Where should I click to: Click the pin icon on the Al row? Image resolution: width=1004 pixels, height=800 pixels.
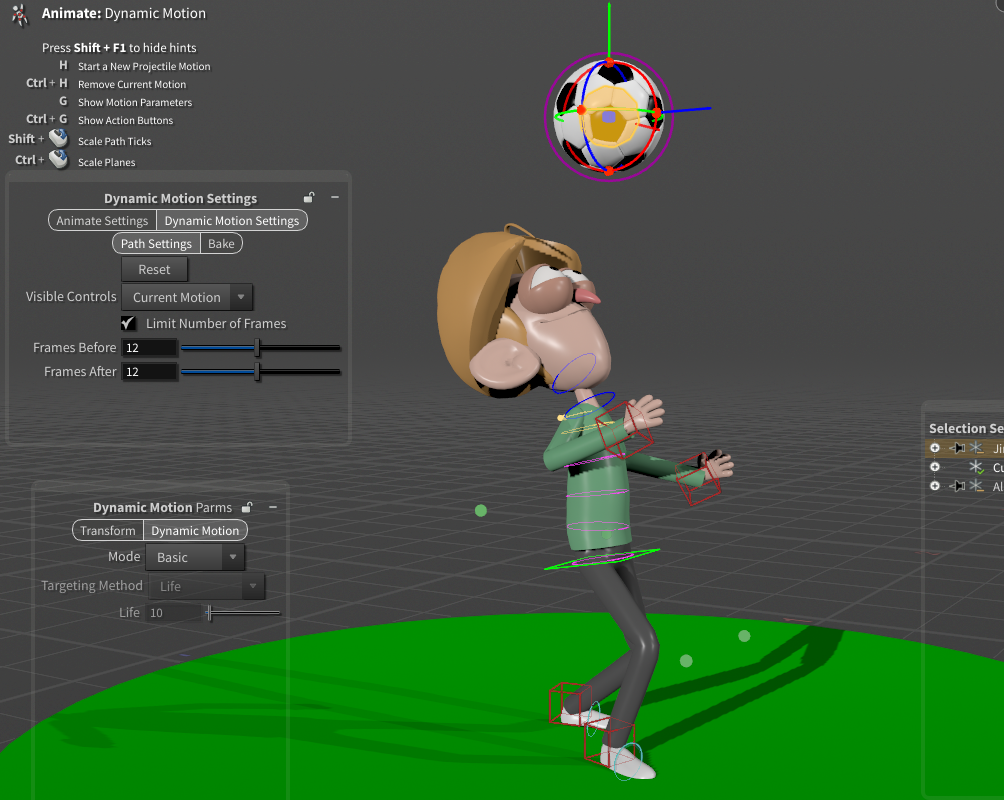pyautogui.click(x=957, y=486)
